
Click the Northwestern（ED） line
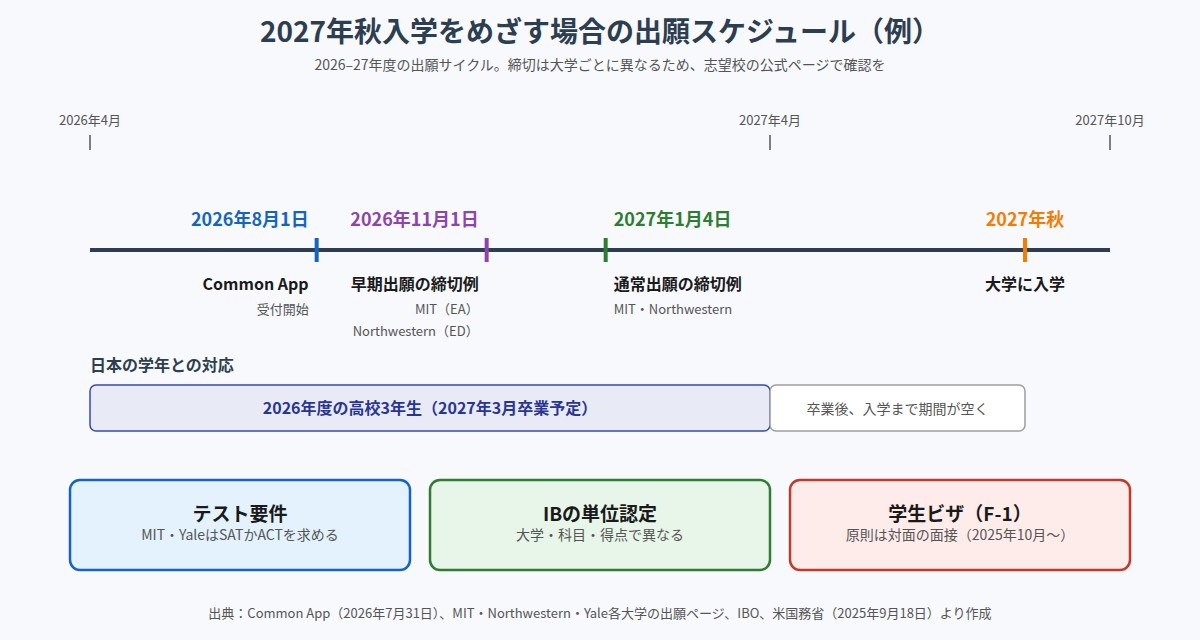[412, 331]
